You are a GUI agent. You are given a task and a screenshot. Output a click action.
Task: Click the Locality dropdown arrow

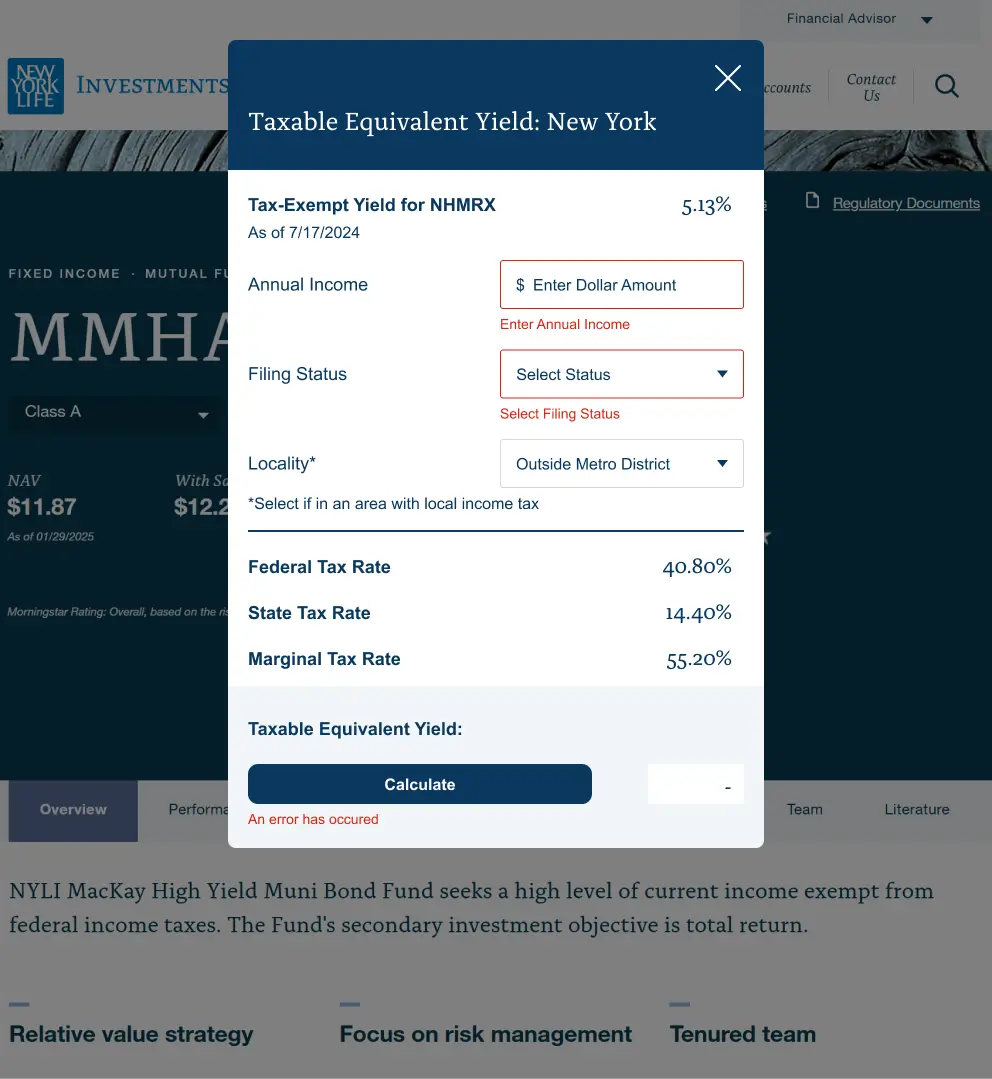[723, 464]
